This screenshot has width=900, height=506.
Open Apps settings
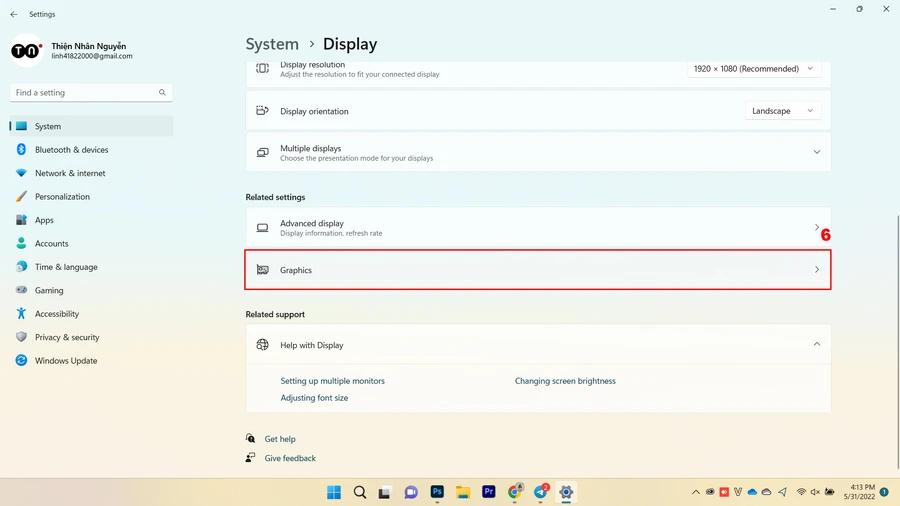[x=91, y=220]
